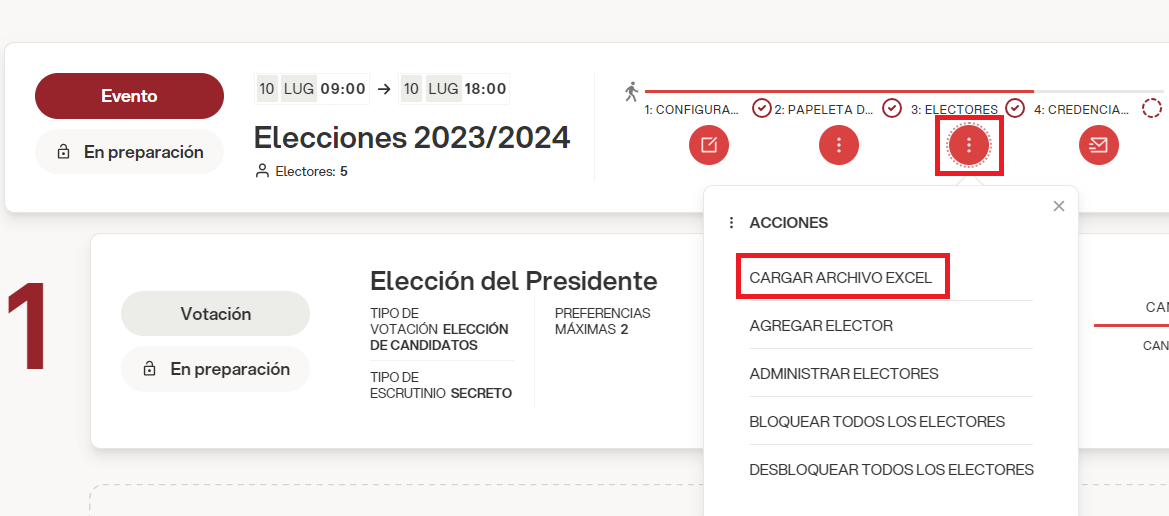Screen dimensions: 1169x516
Task: Choose Agregar Elector option
Action: click(821, 326)
